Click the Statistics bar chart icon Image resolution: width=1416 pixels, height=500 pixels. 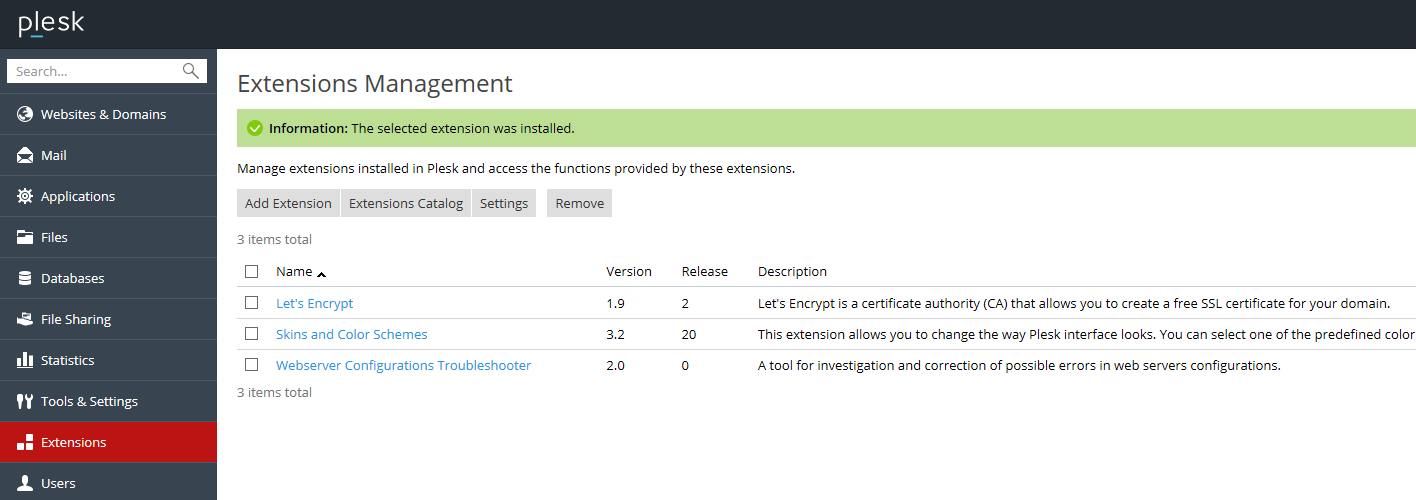point(25,360)
